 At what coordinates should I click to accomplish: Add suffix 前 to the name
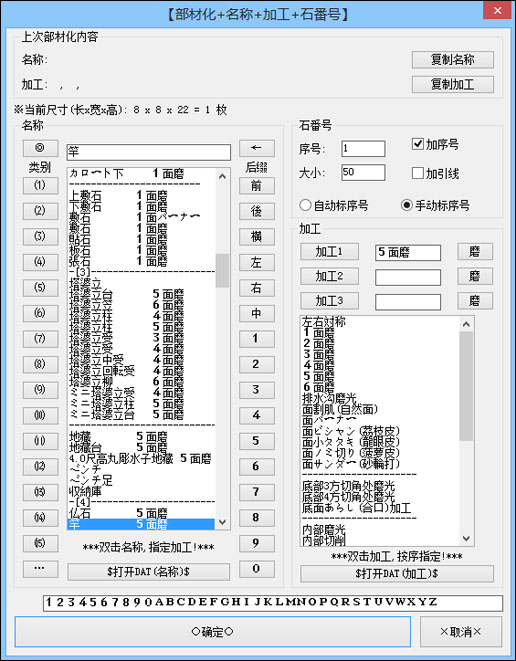tap(257, 186)
